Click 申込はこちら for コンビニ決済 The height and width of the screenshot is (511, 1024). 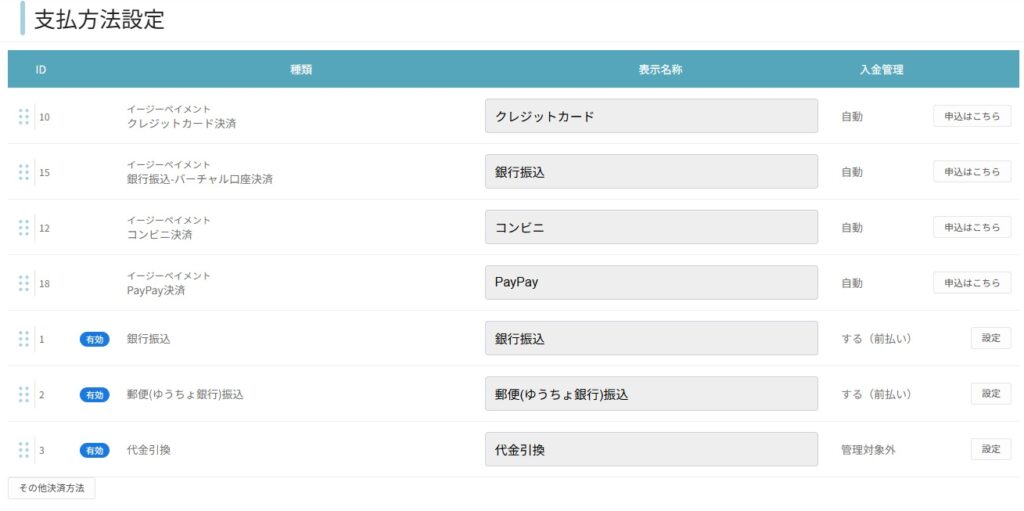coord(971,227)
